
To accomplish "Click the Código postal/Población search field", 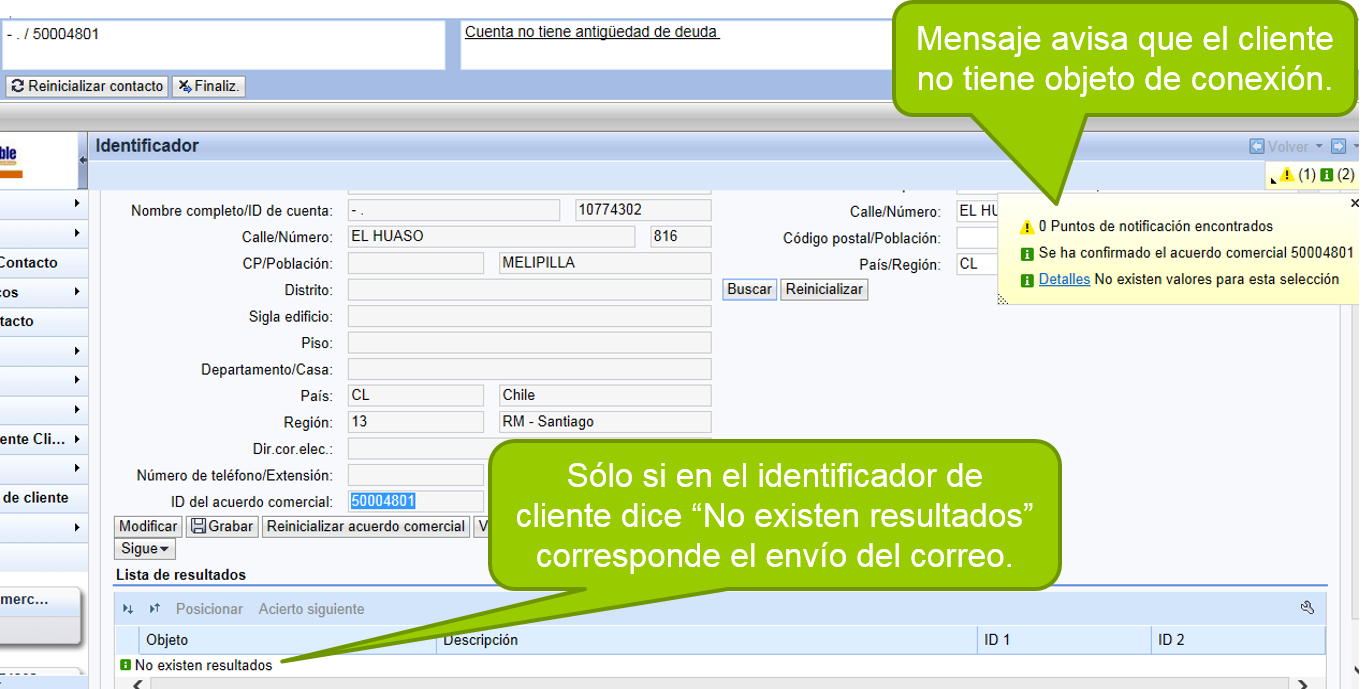I will tap(977, 238).
